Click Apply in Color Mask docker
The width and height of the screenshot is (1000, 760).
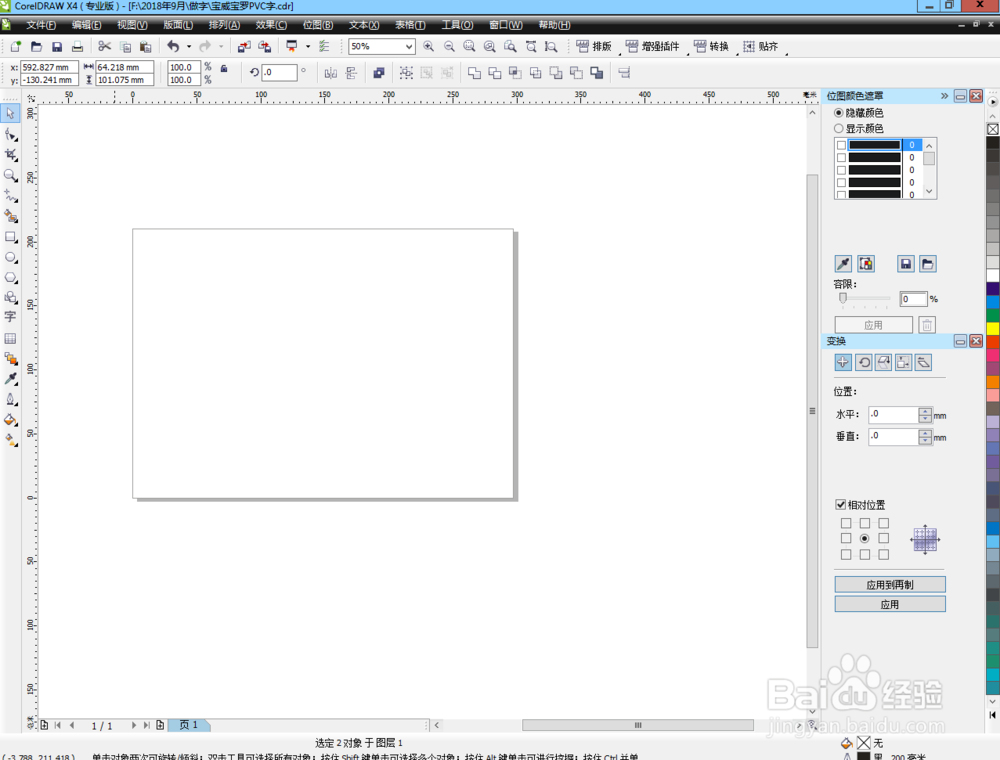pos(873,325)
